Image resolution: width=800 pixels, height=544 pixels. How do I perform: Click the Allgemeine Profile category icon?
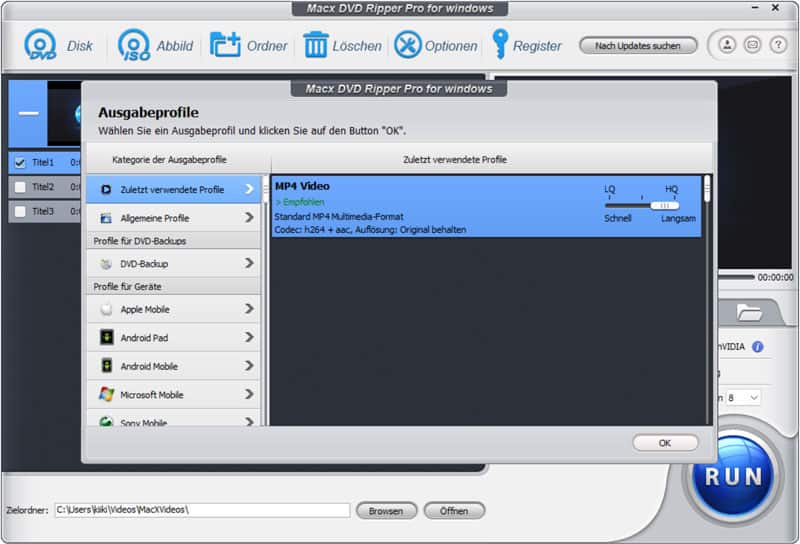point(106,218)
